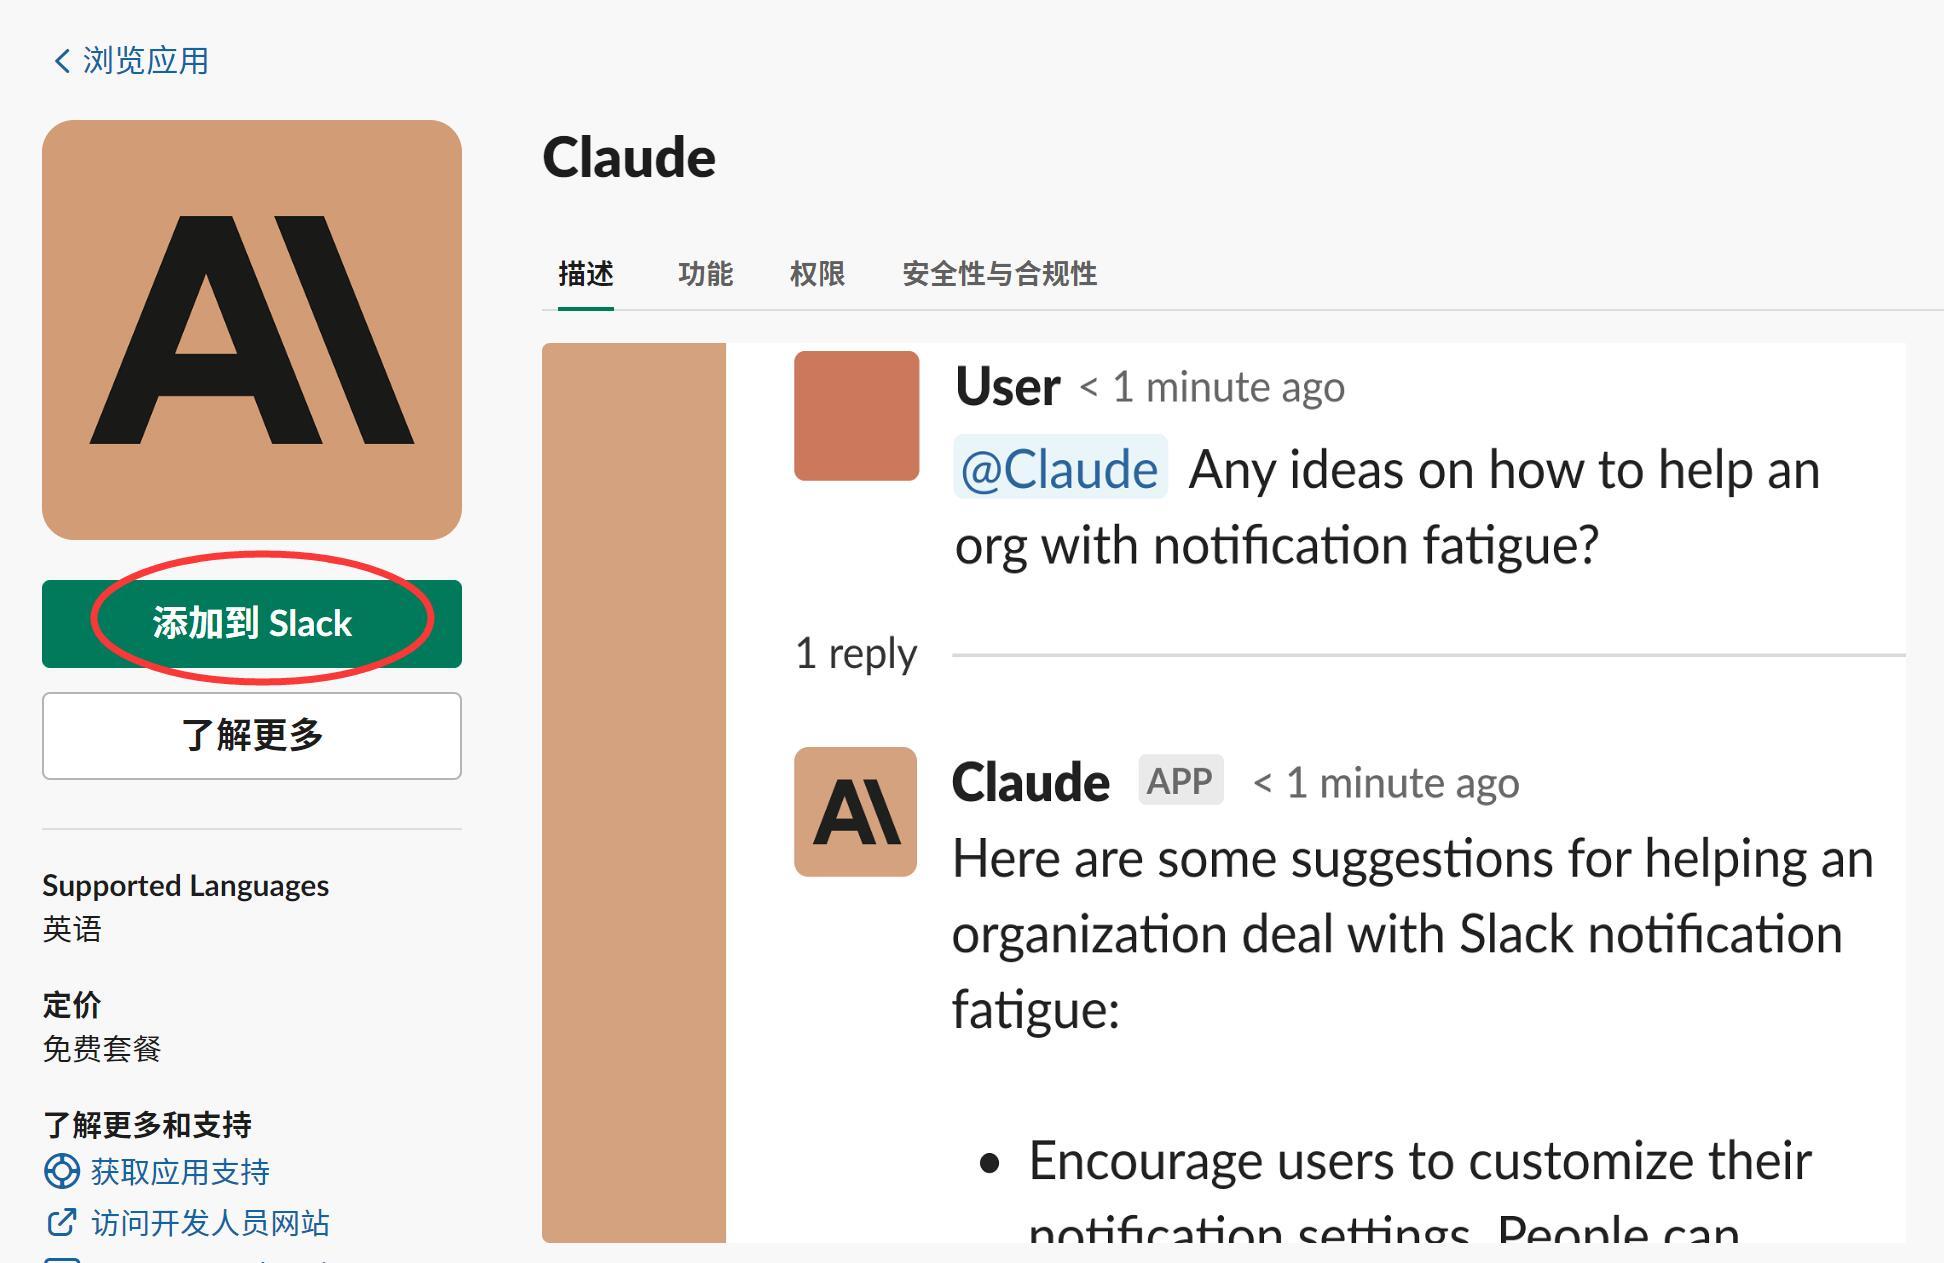Click the 免费套餐 pricing value
This screenshot has height=1263, width=1944.
(x=102, y=1049)
